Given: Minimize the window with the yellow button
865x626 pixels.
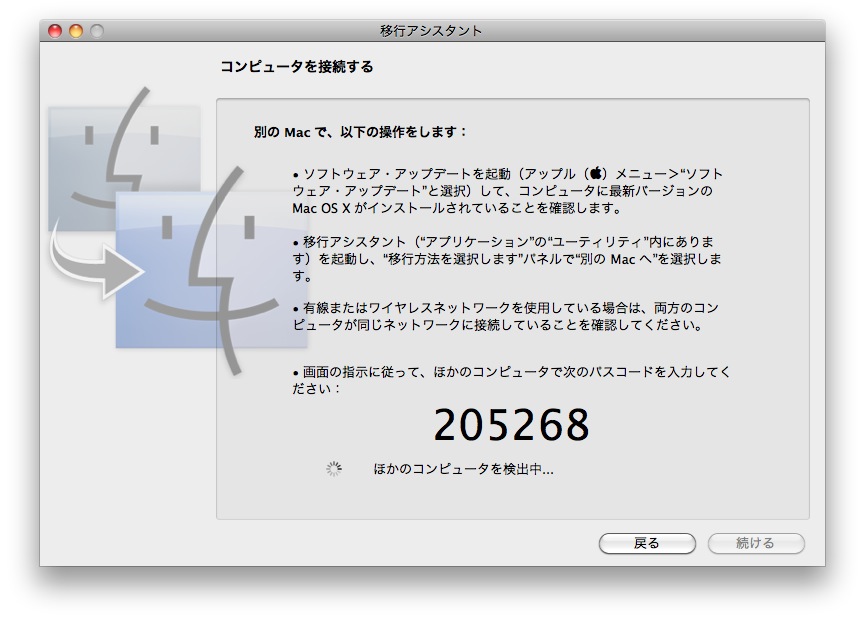Looking at the screenshot, I should click(x=76, y=31).
